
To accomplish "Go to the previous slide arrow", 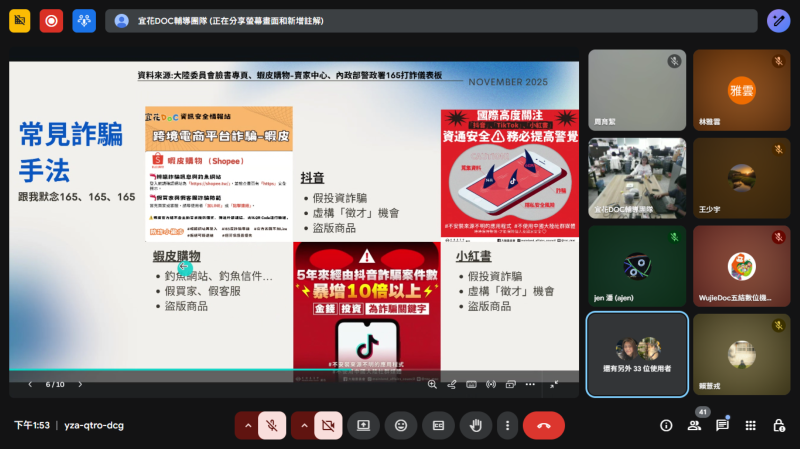I will 30,384.
